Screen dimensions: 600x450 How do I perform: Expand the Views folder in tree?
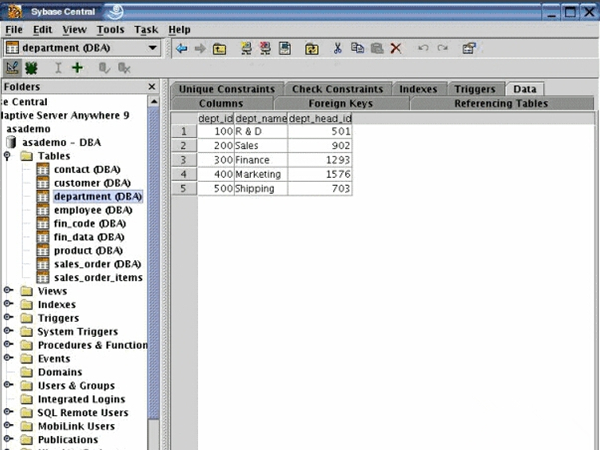click(x=9, y=291)
